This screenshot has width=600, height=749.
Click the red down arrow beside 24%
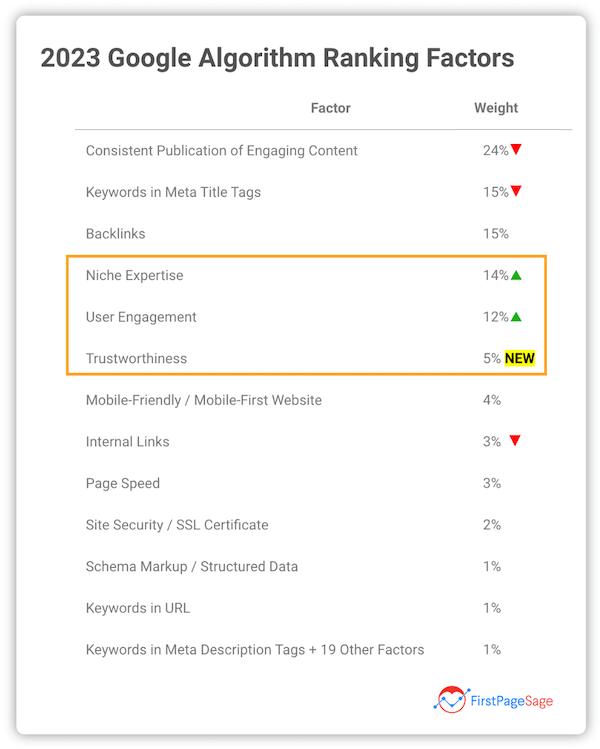[517, 150]
